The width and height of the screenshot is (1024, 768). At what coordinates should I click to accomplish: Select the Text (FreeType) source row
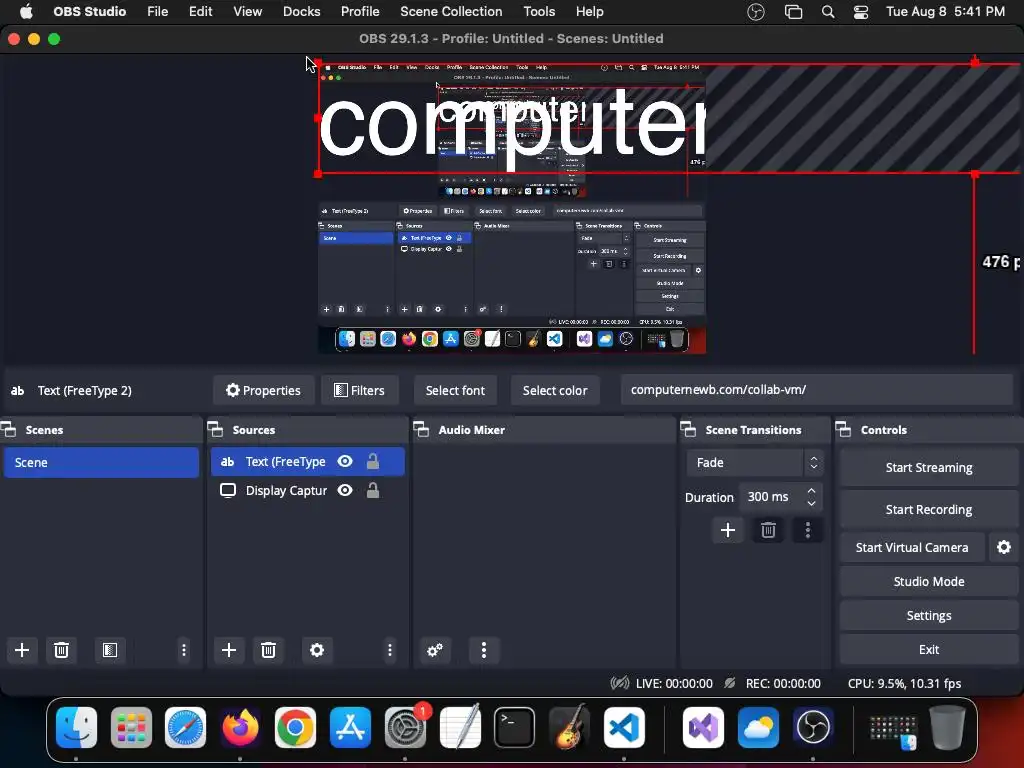(308, 462)
